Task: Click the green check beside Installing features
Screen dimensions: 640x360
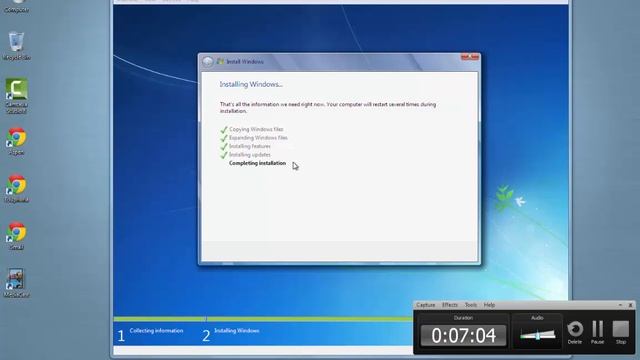Action: click(x=224, y=147)
